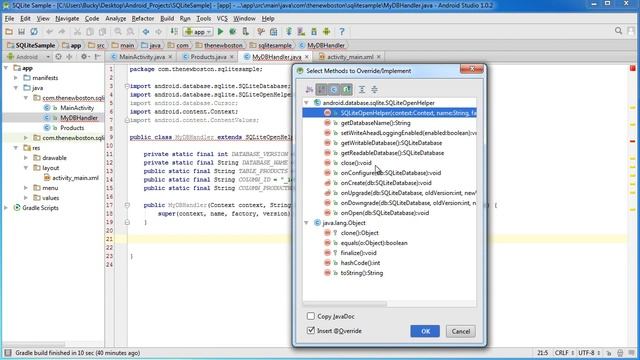This screenshot has width=640, height=360.
Task: Click the Save All toolbar icon
Action: click(x=21, y=31)
